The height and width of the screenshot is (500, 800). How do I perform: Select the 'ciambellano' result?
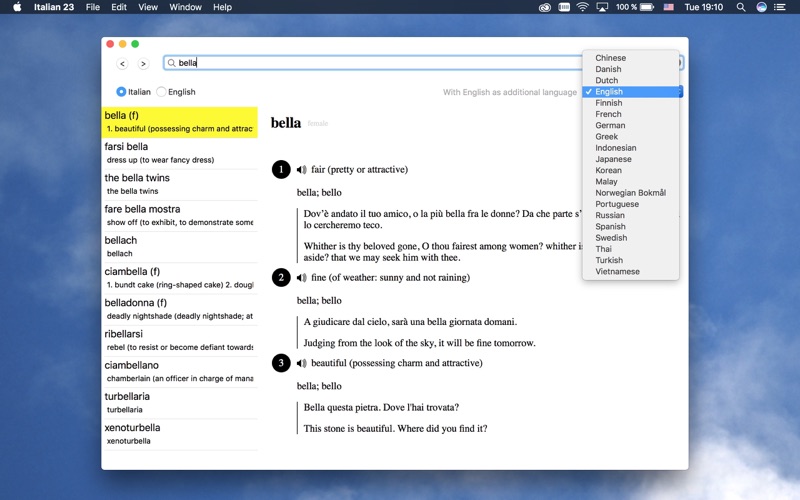pyautogui.click(x=180, y=371)
